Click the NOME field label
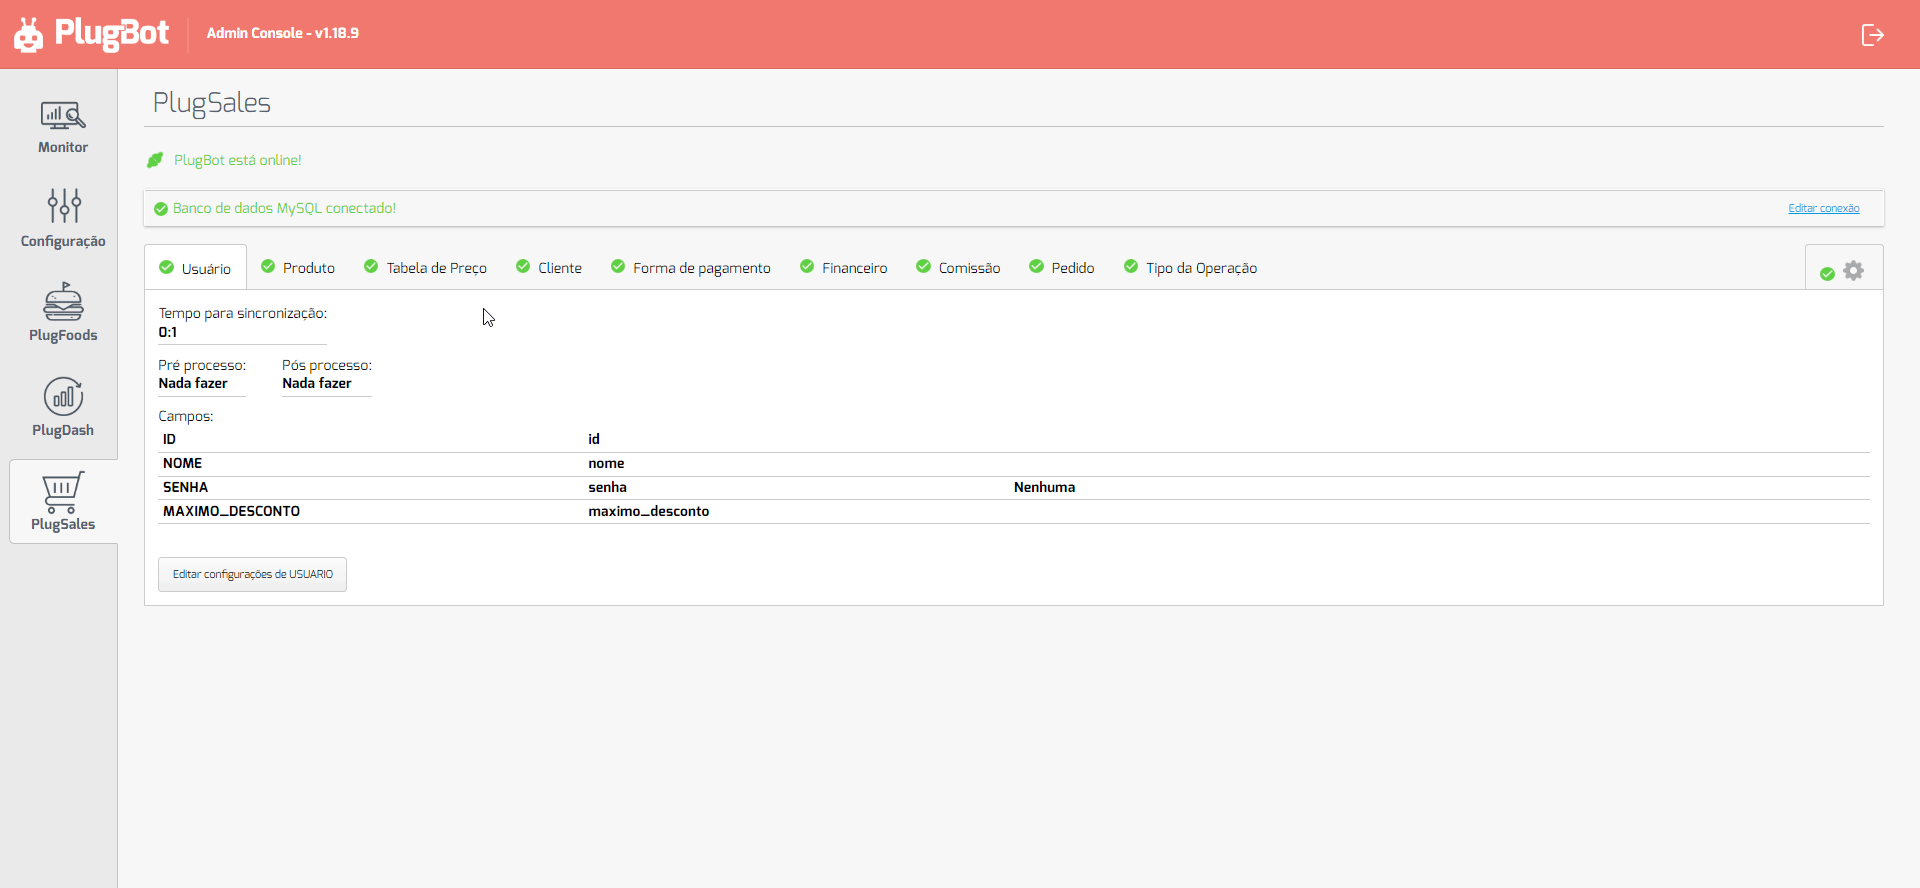Viewport: 1920px width, 888px height. click(182, 463)
